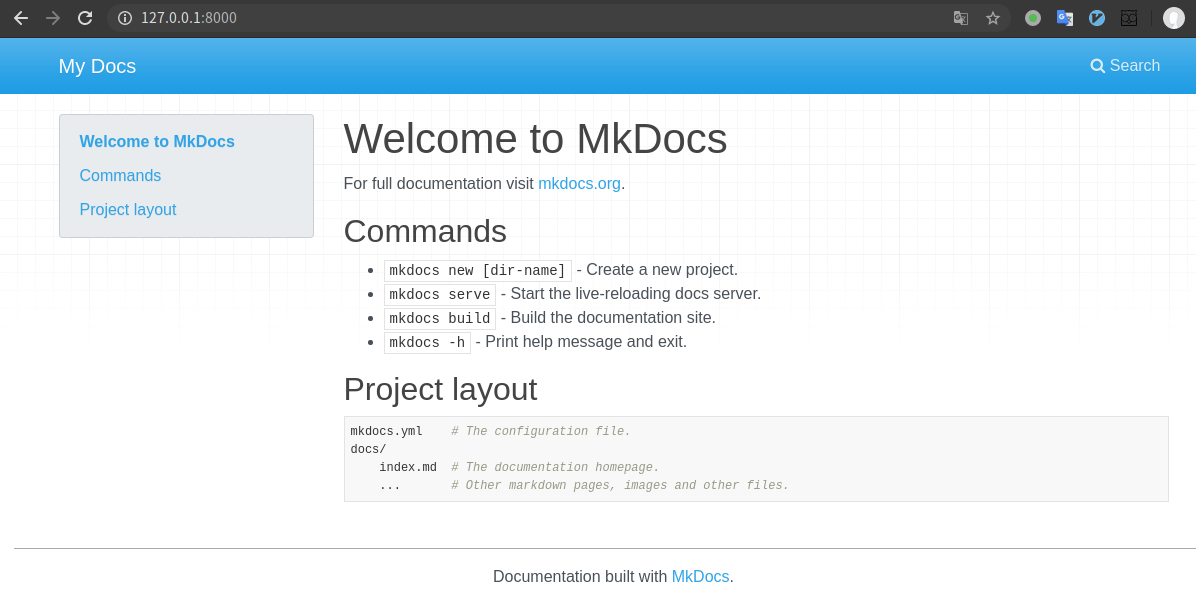Open the MkDocs link in footer
Image resolution: width=1196 pixels, height=608 pixels.
[x=700, y=577]
